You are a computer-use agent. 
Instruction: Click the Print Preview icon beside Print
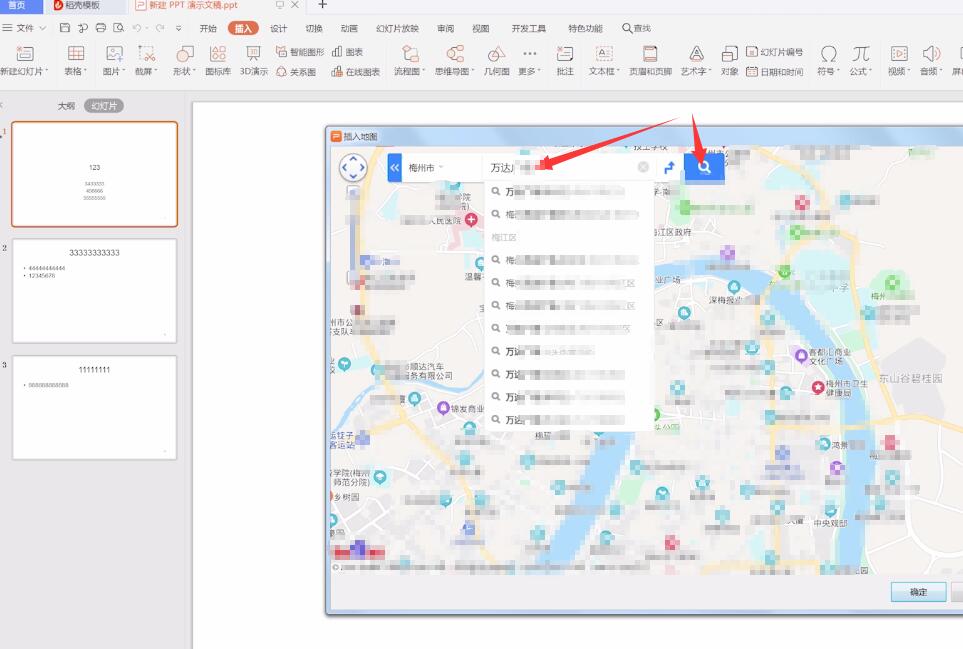pos(119,28)
